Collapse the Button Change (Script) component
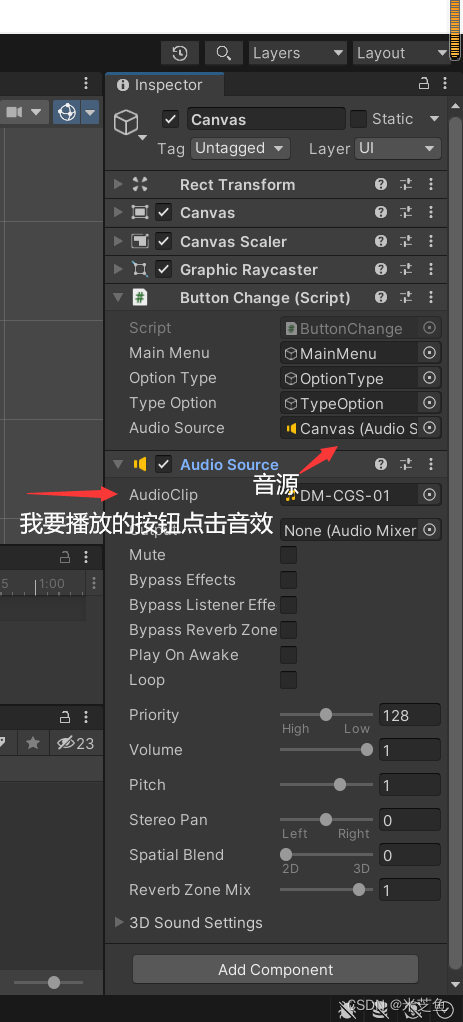 [118, 297]
